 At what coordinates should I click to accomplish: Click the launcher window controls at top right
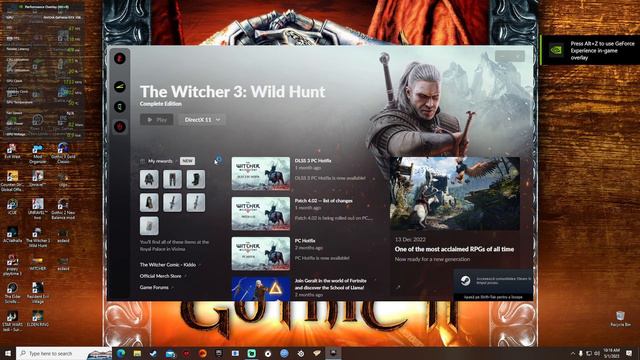tap(509, 56)
